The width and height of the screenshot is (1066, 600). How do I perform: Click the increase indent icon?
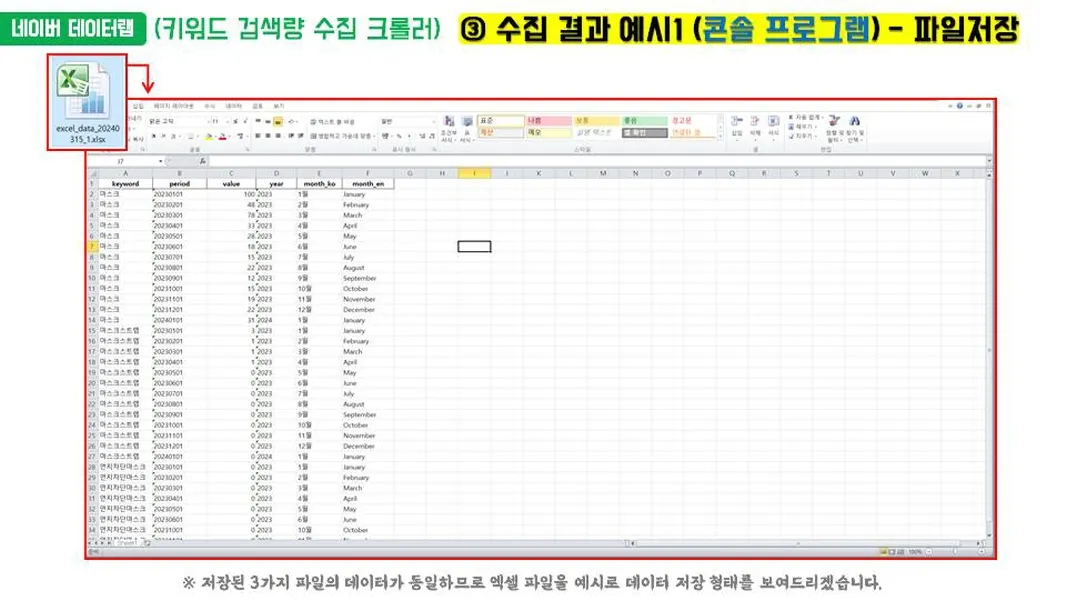click(x=301, y=136)
